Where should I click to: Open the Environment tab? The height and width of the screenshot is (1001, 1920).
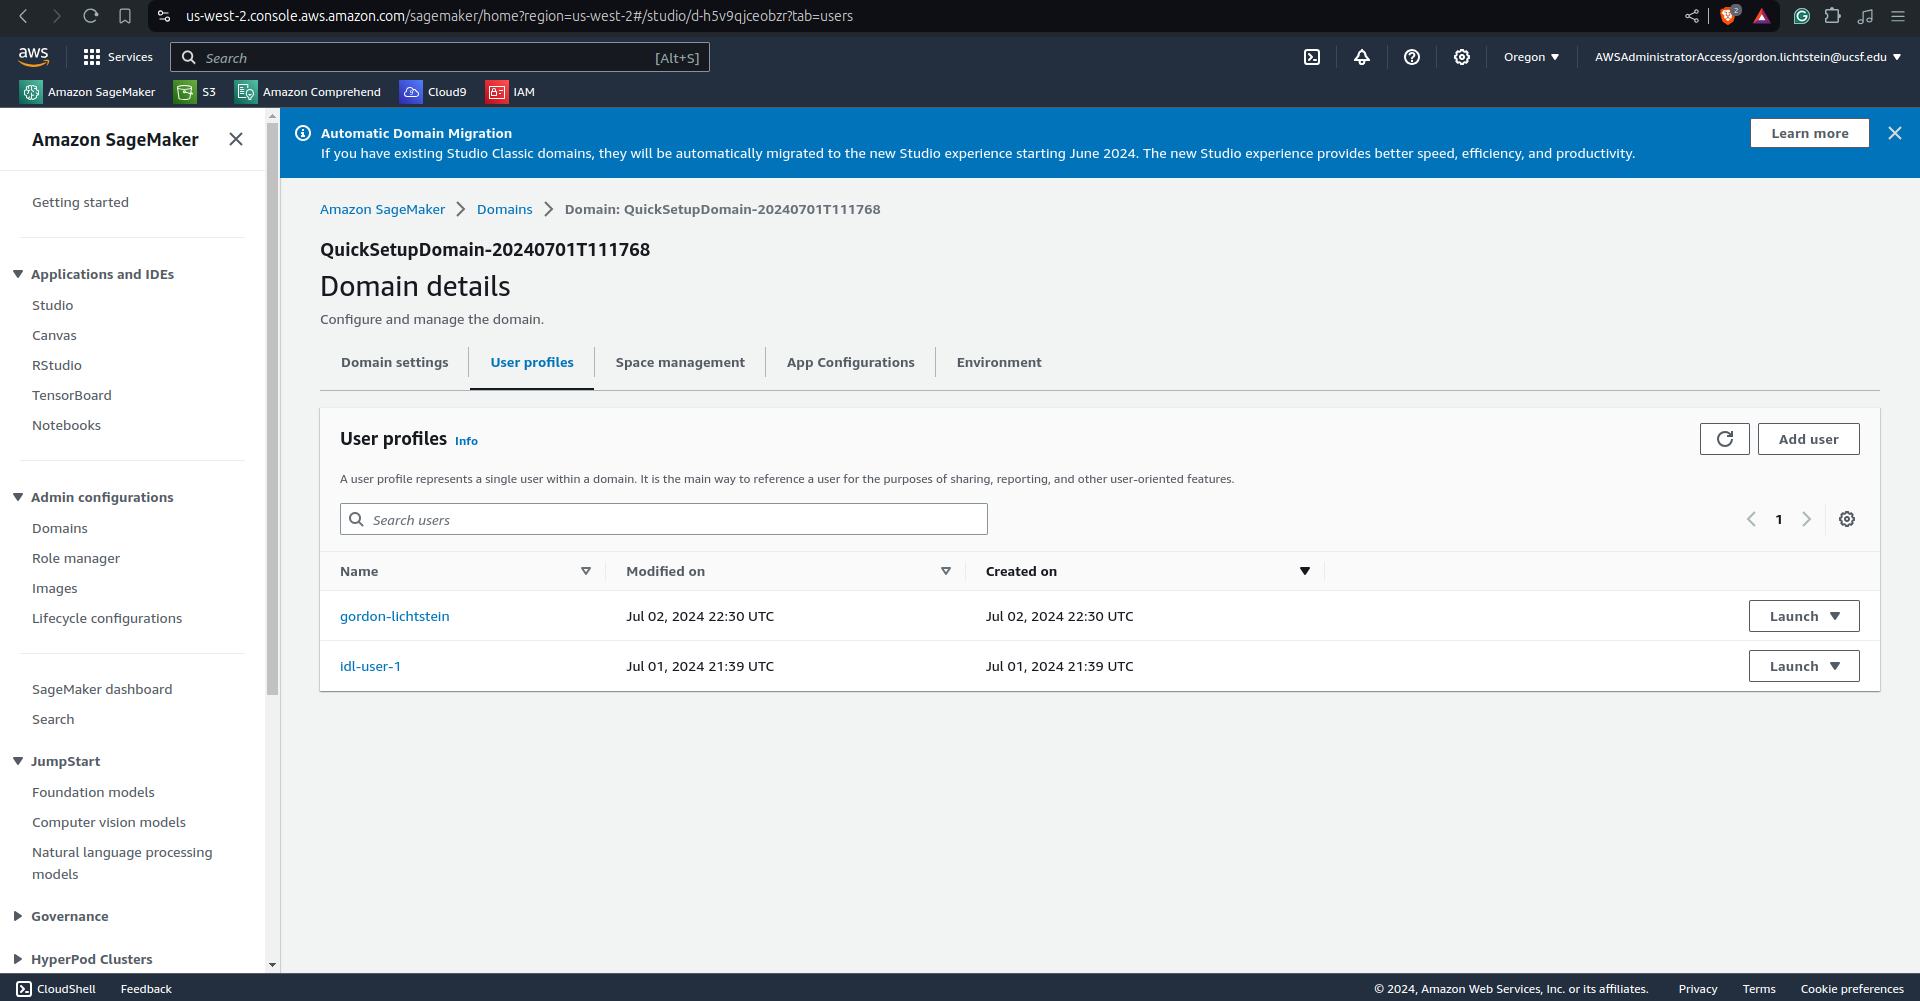point(999,362)
